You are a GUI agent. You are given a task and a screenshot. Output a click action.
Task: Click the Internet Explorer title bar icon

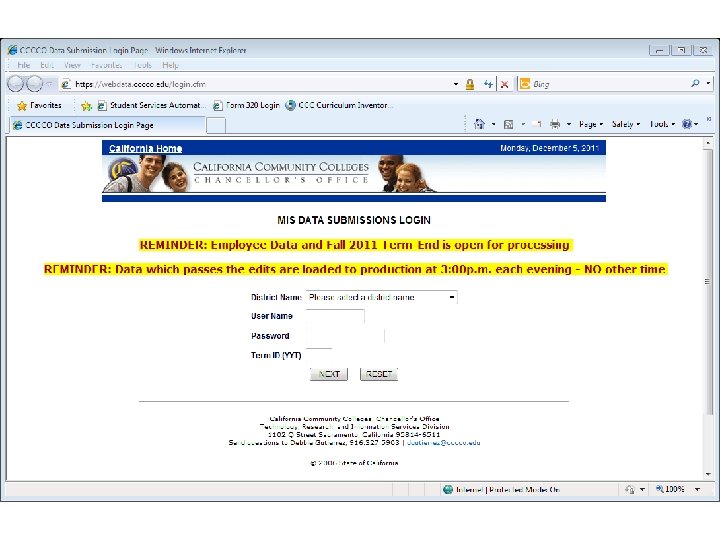point(12,50)
